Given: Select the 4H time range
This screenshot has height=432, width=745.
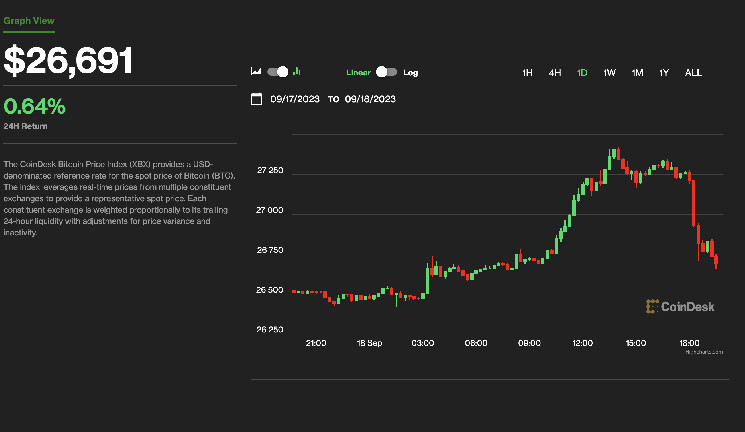Looking at the screenshot, I should (x=554, y=72).
